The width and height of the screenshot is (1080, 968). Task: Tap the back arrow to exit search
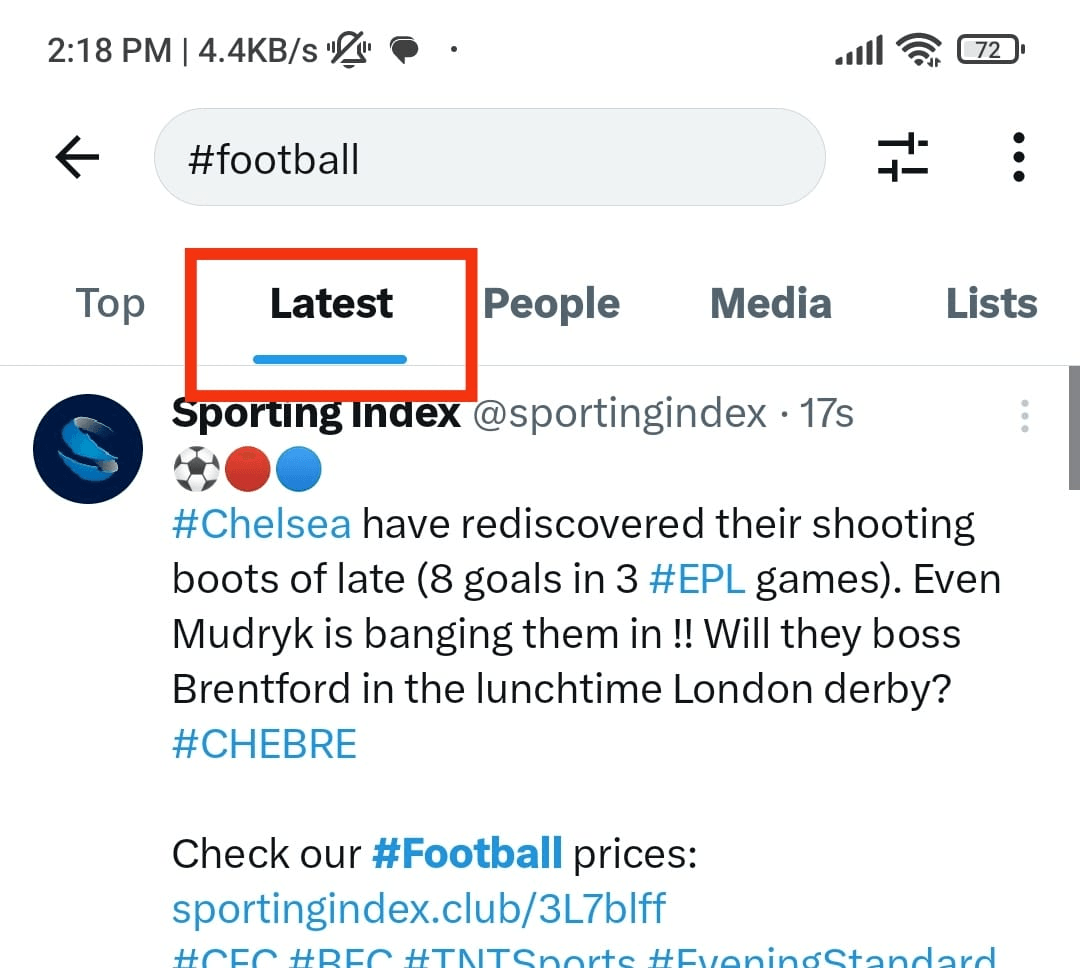coord(76,156)
